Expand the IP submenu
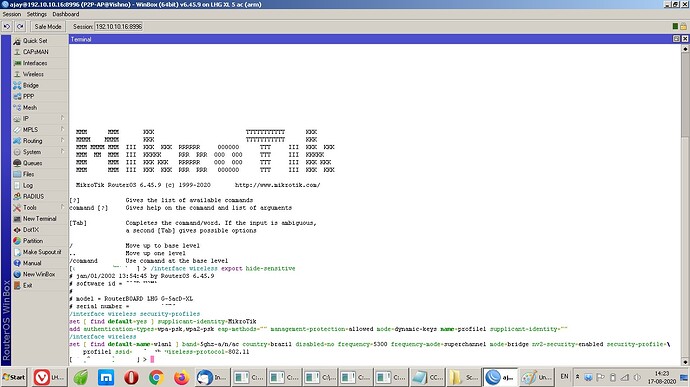 coord(62,118)
